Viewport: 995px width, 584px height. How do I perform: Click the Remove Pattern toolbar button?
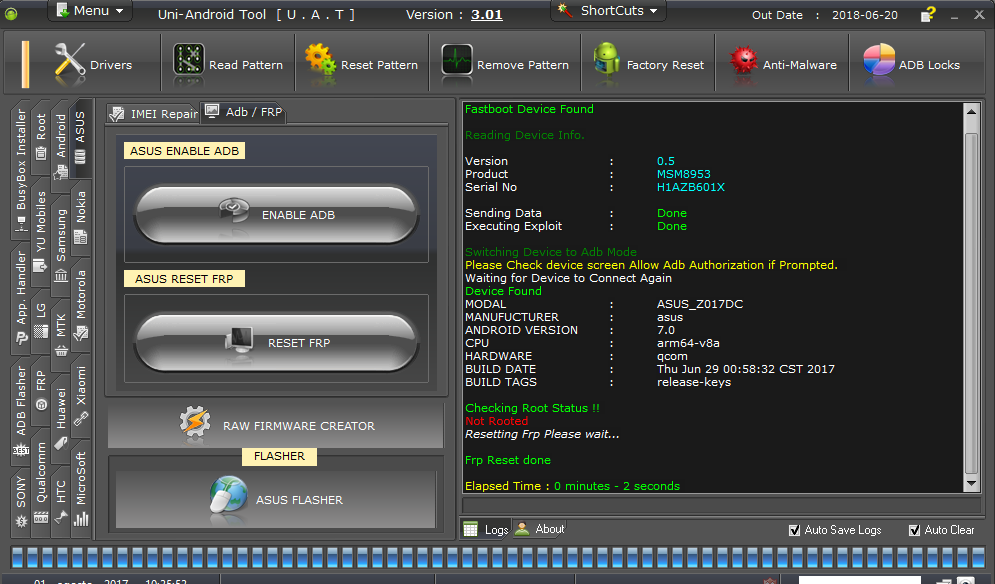click(504, 65)
